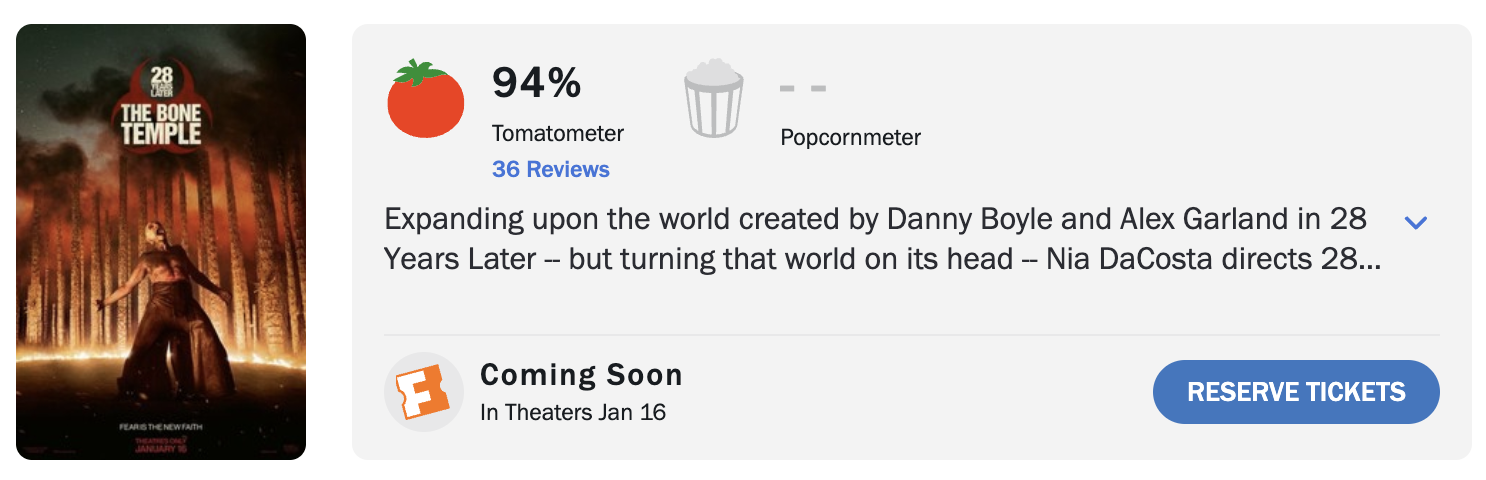Click the 94% Tomatometer score
This screenshot has height=480, width=1486.
coord(536,83)
